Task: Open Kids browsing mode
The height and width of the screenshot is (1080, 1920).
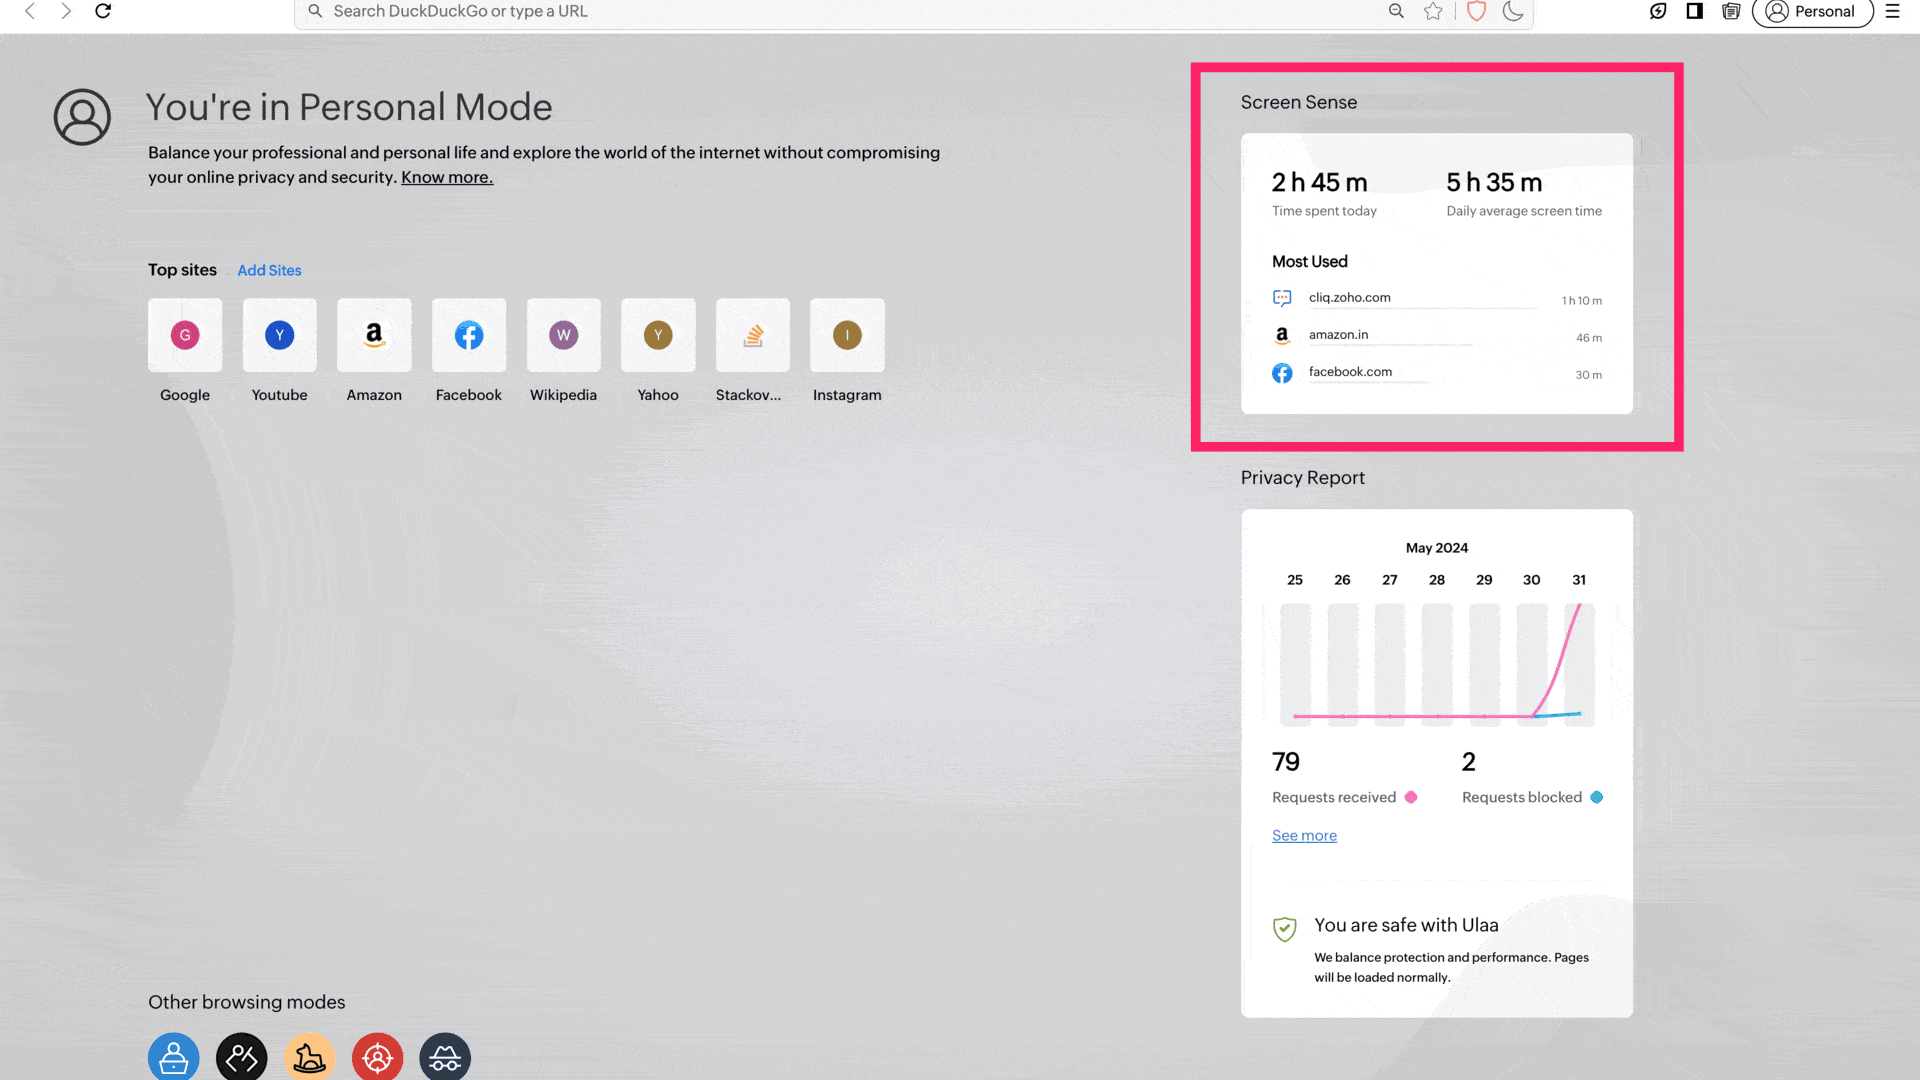Action: [309, 1056]
